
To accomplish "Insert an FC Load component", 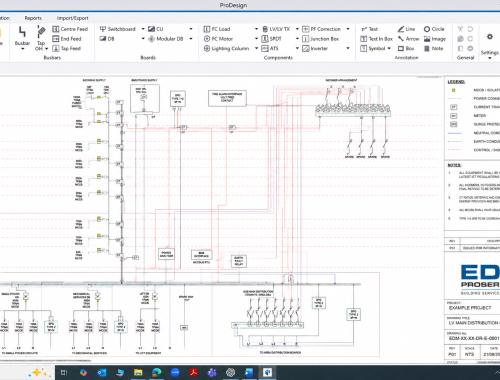I will point(217,29).
